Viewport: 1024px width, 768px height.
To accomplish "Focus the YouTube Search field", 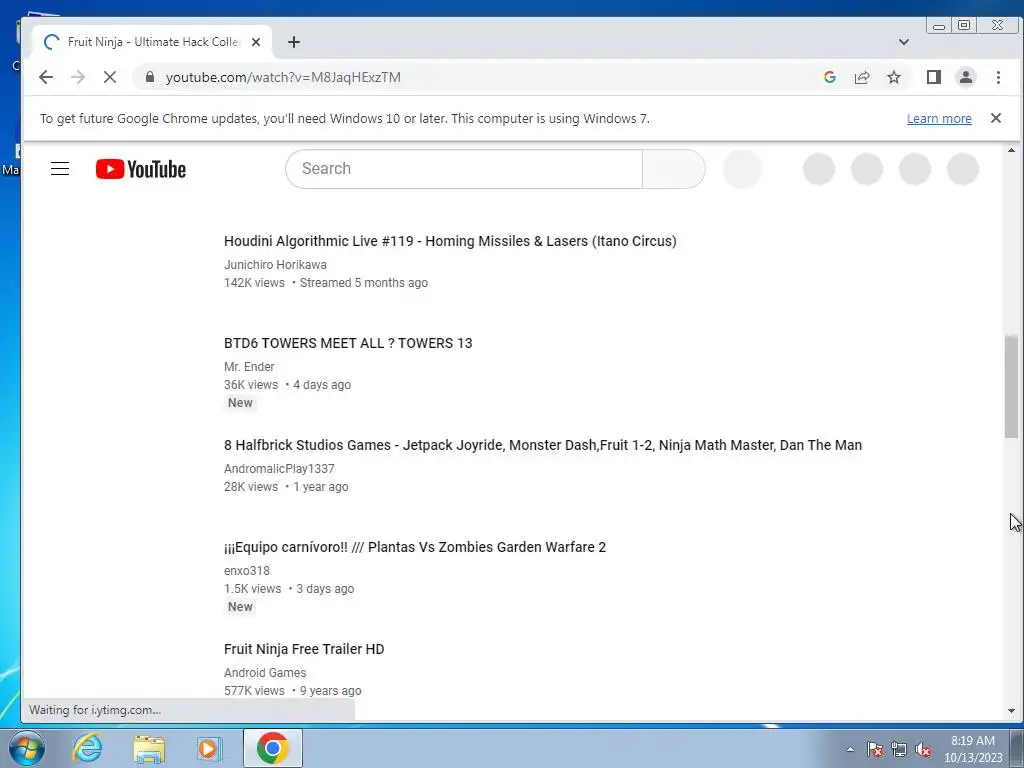I will click(464, 168).
